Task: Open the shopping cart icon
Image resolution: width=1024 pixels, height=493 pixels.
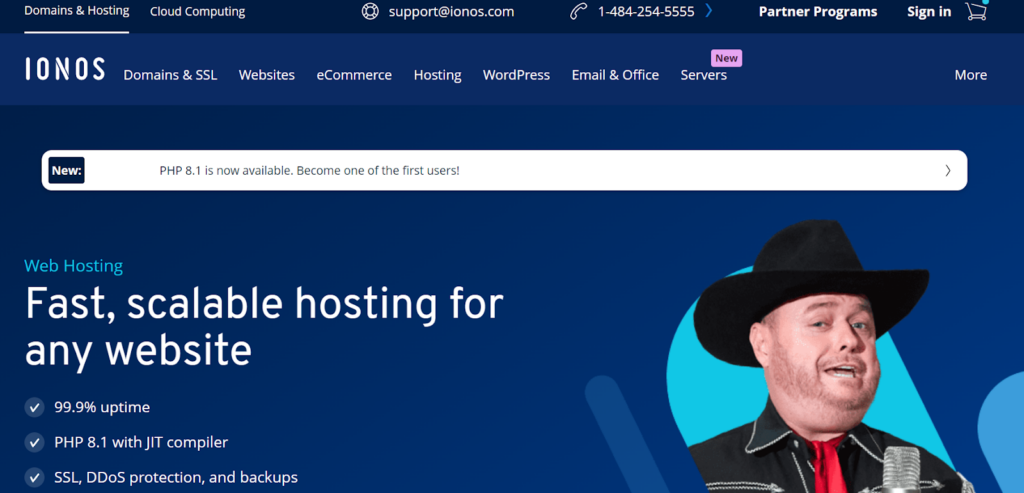Action: click(976, 11)
